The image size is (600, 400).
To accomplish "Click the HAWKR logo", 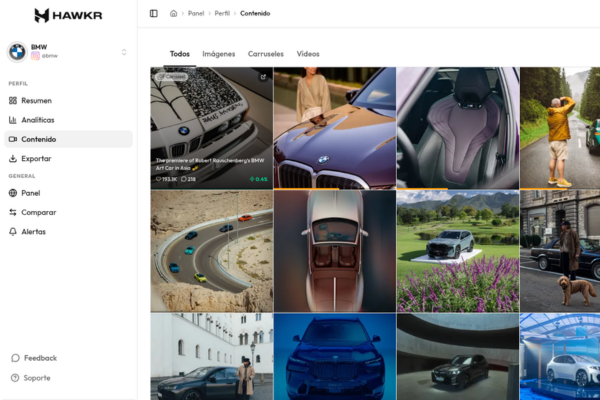I will point(69,15).
